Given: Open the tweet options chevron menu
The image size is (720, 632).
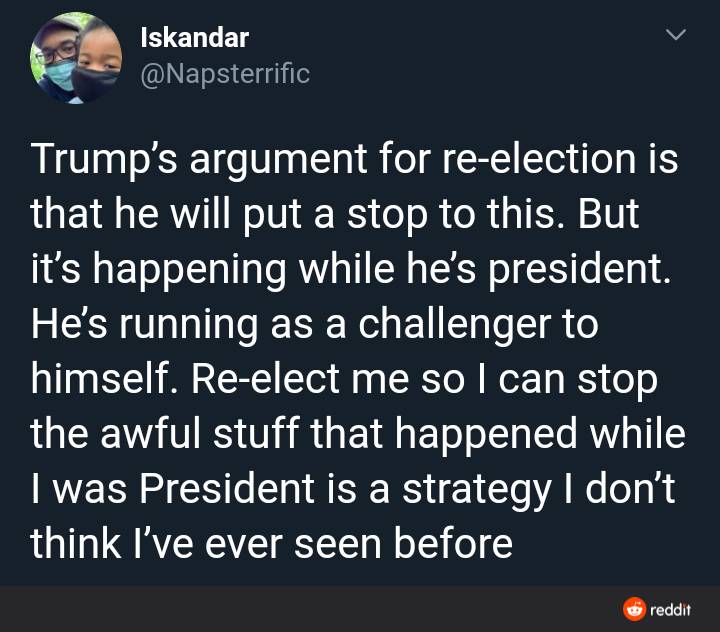Looking at the screenshot, I should tap(676, 34).
